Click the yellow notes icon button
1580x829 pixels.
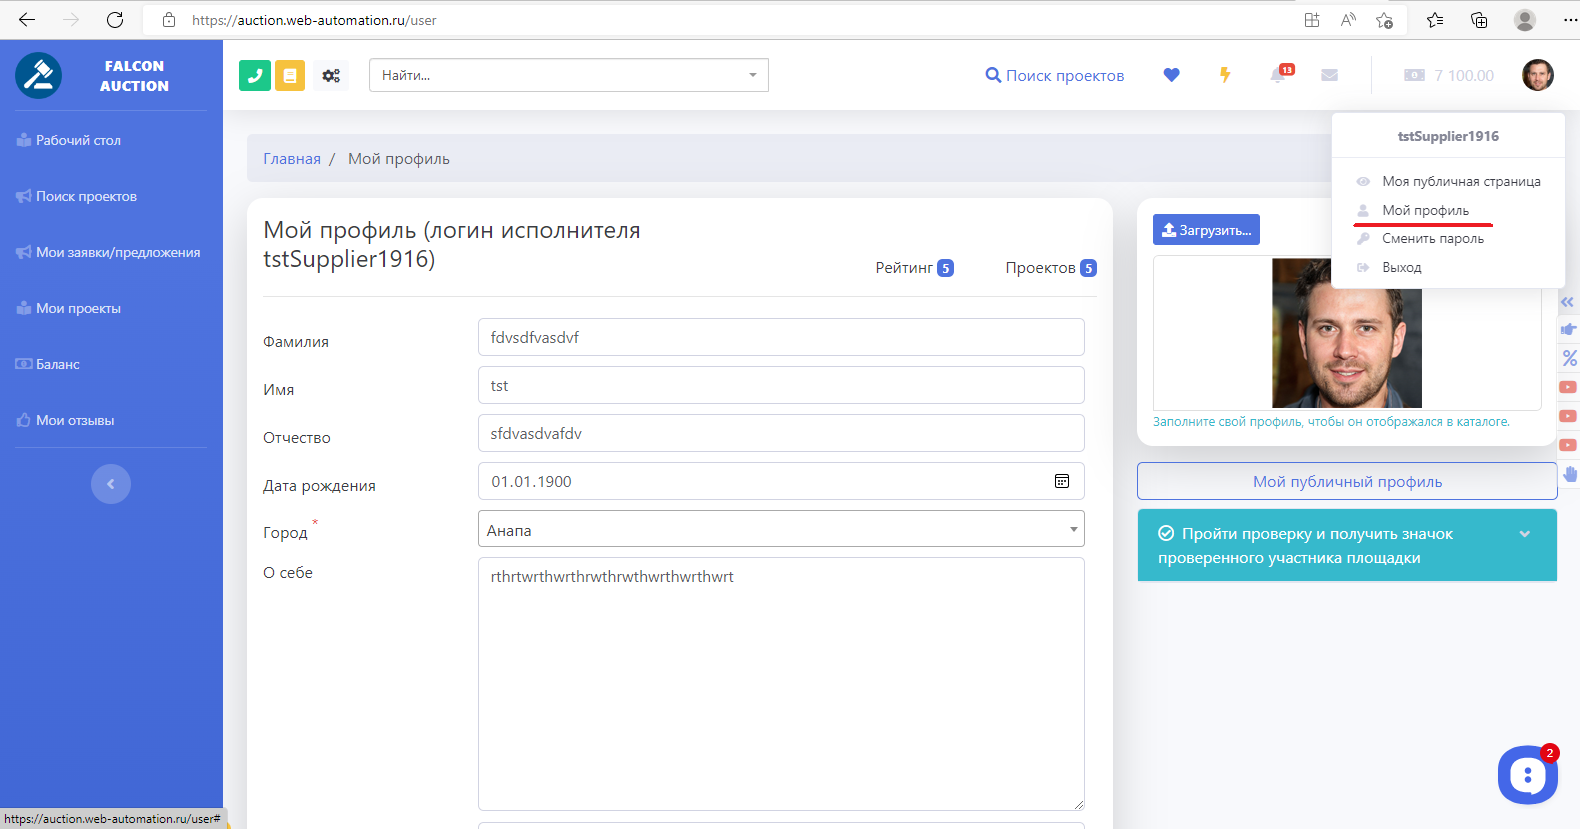pos(290,75)
